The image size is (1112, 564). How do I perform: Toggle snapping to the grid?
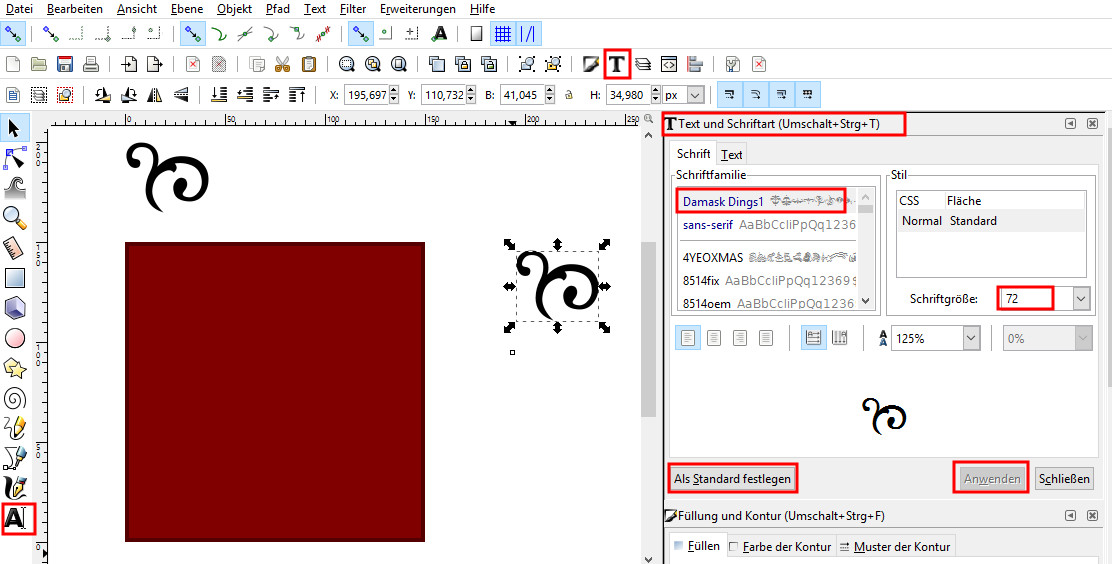(503, 33)
